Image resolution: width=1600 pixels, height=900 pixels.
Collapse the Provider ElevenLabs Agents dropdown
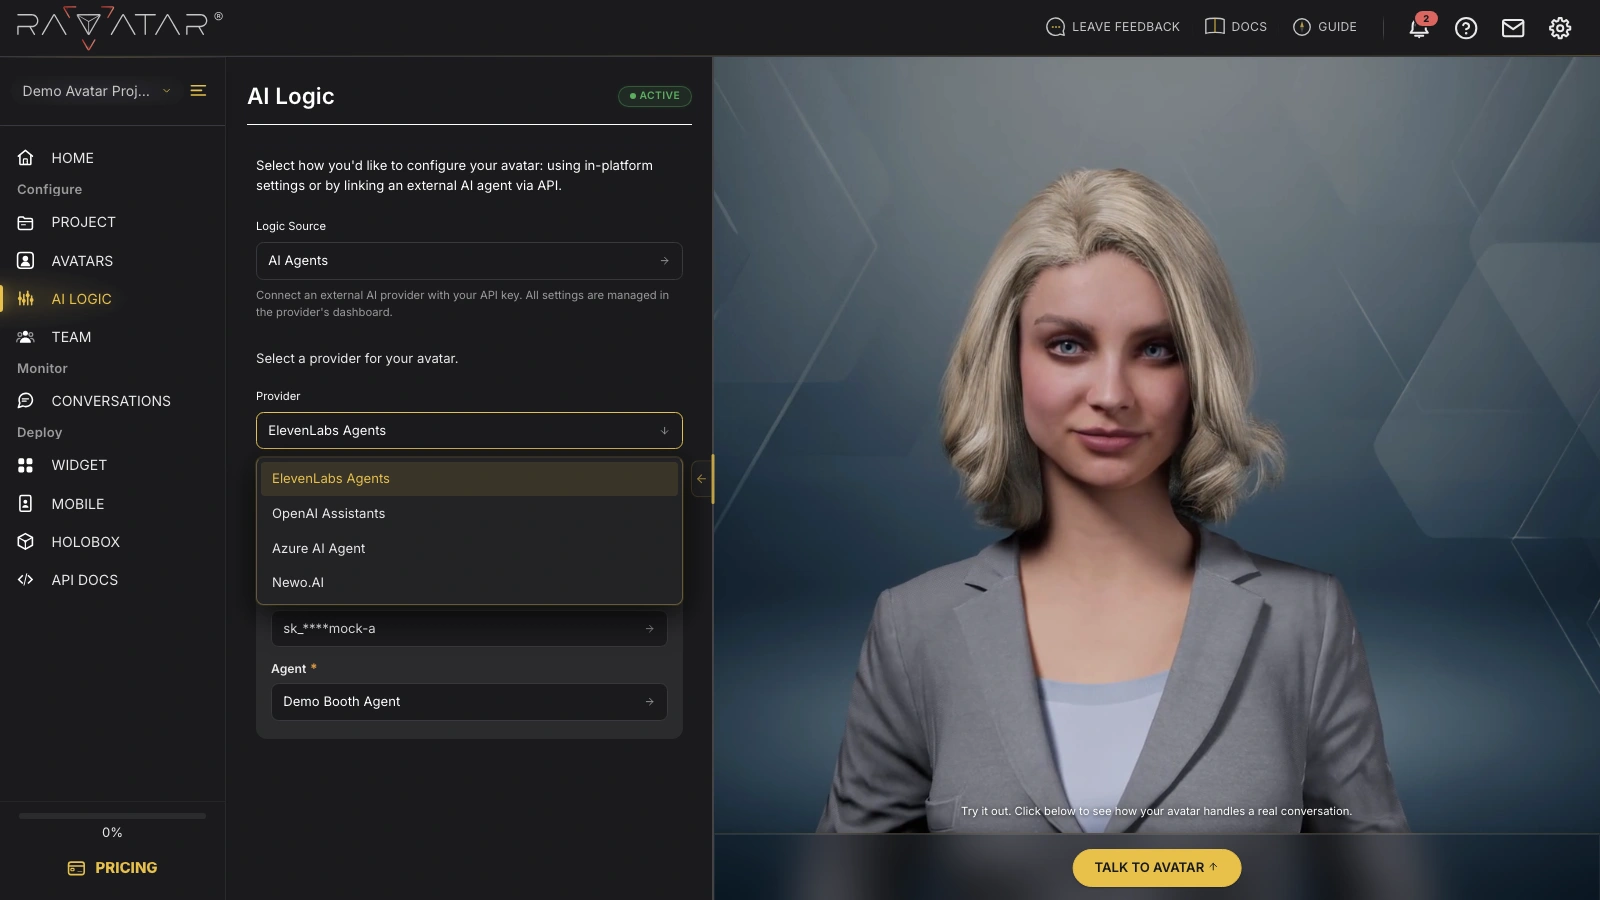pos(469,431)
